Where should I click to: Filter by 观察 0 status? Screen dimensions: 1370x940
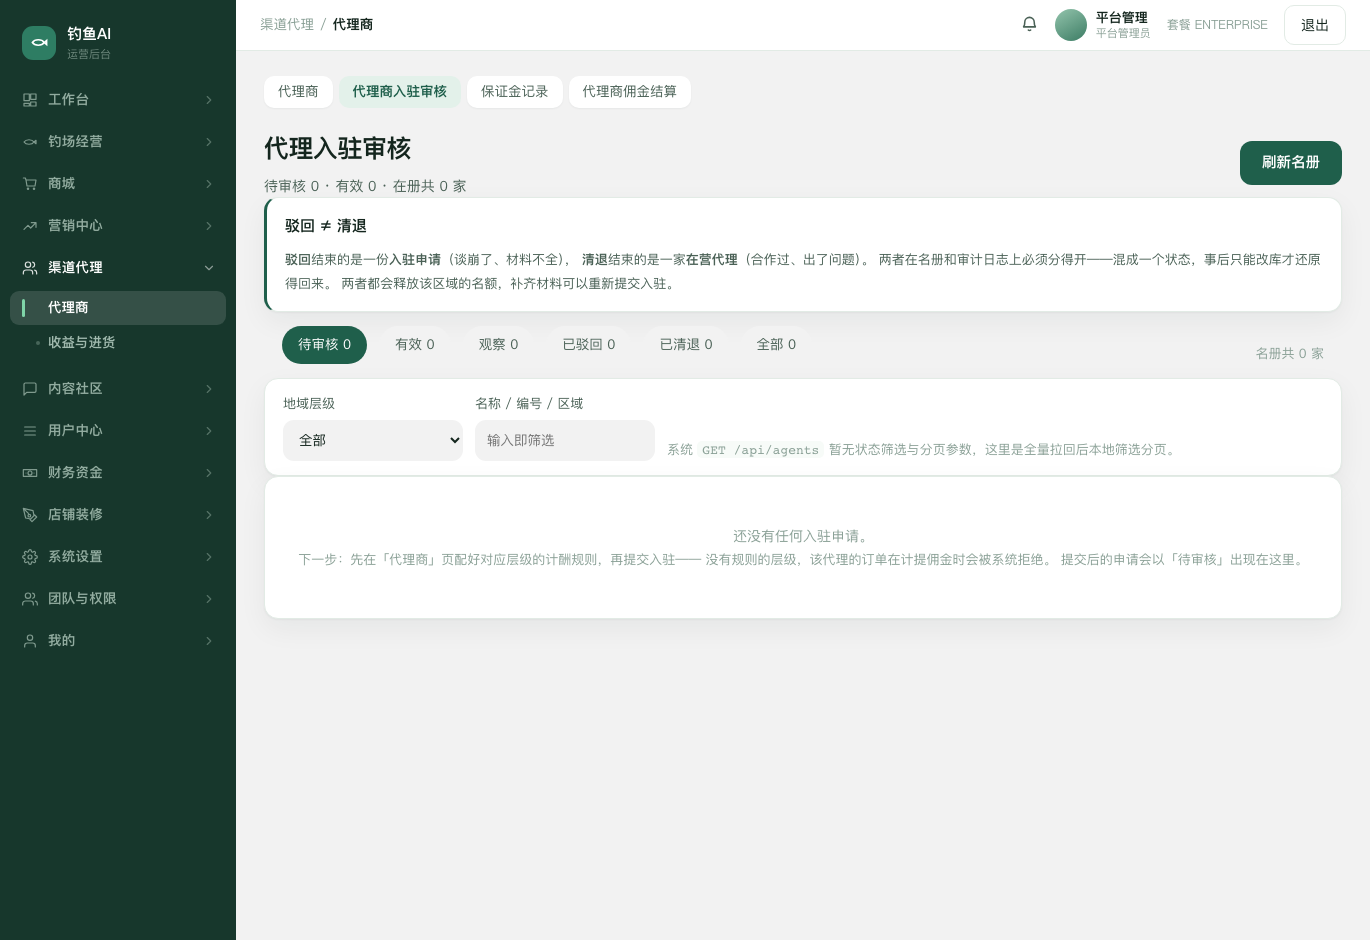click(x=499, y=345)
